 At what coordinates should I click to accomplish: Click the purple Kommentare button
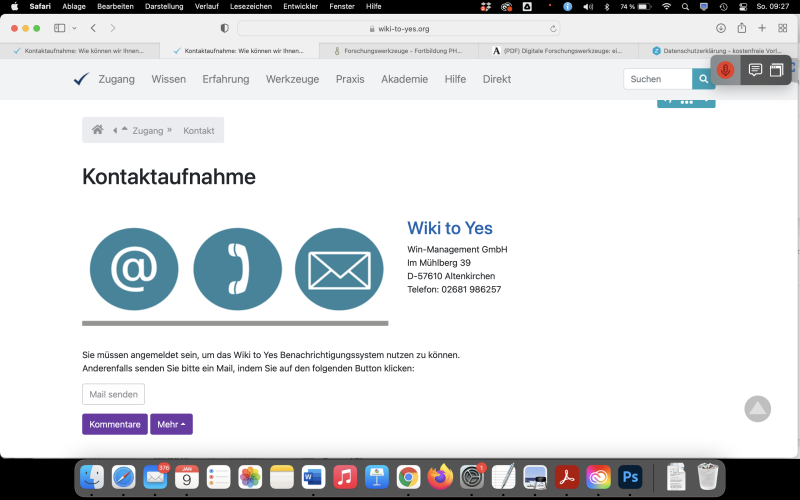(x=115, y=424)
